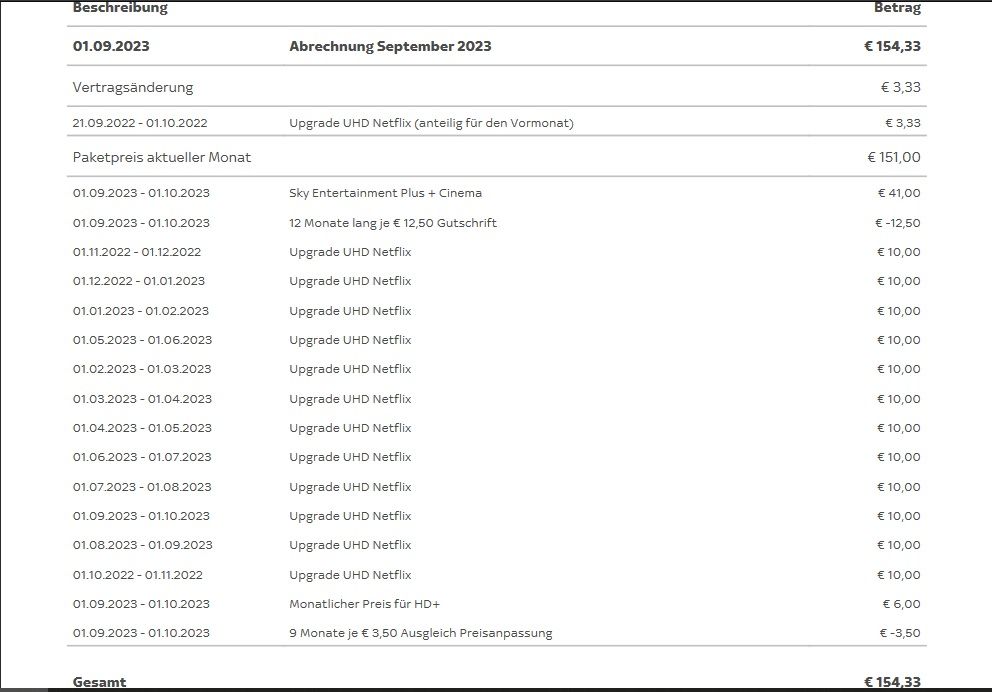992x692 pixels.
Task: Click the date range 01.11.2022 - 01.12.2022
Action: [137, 252]
